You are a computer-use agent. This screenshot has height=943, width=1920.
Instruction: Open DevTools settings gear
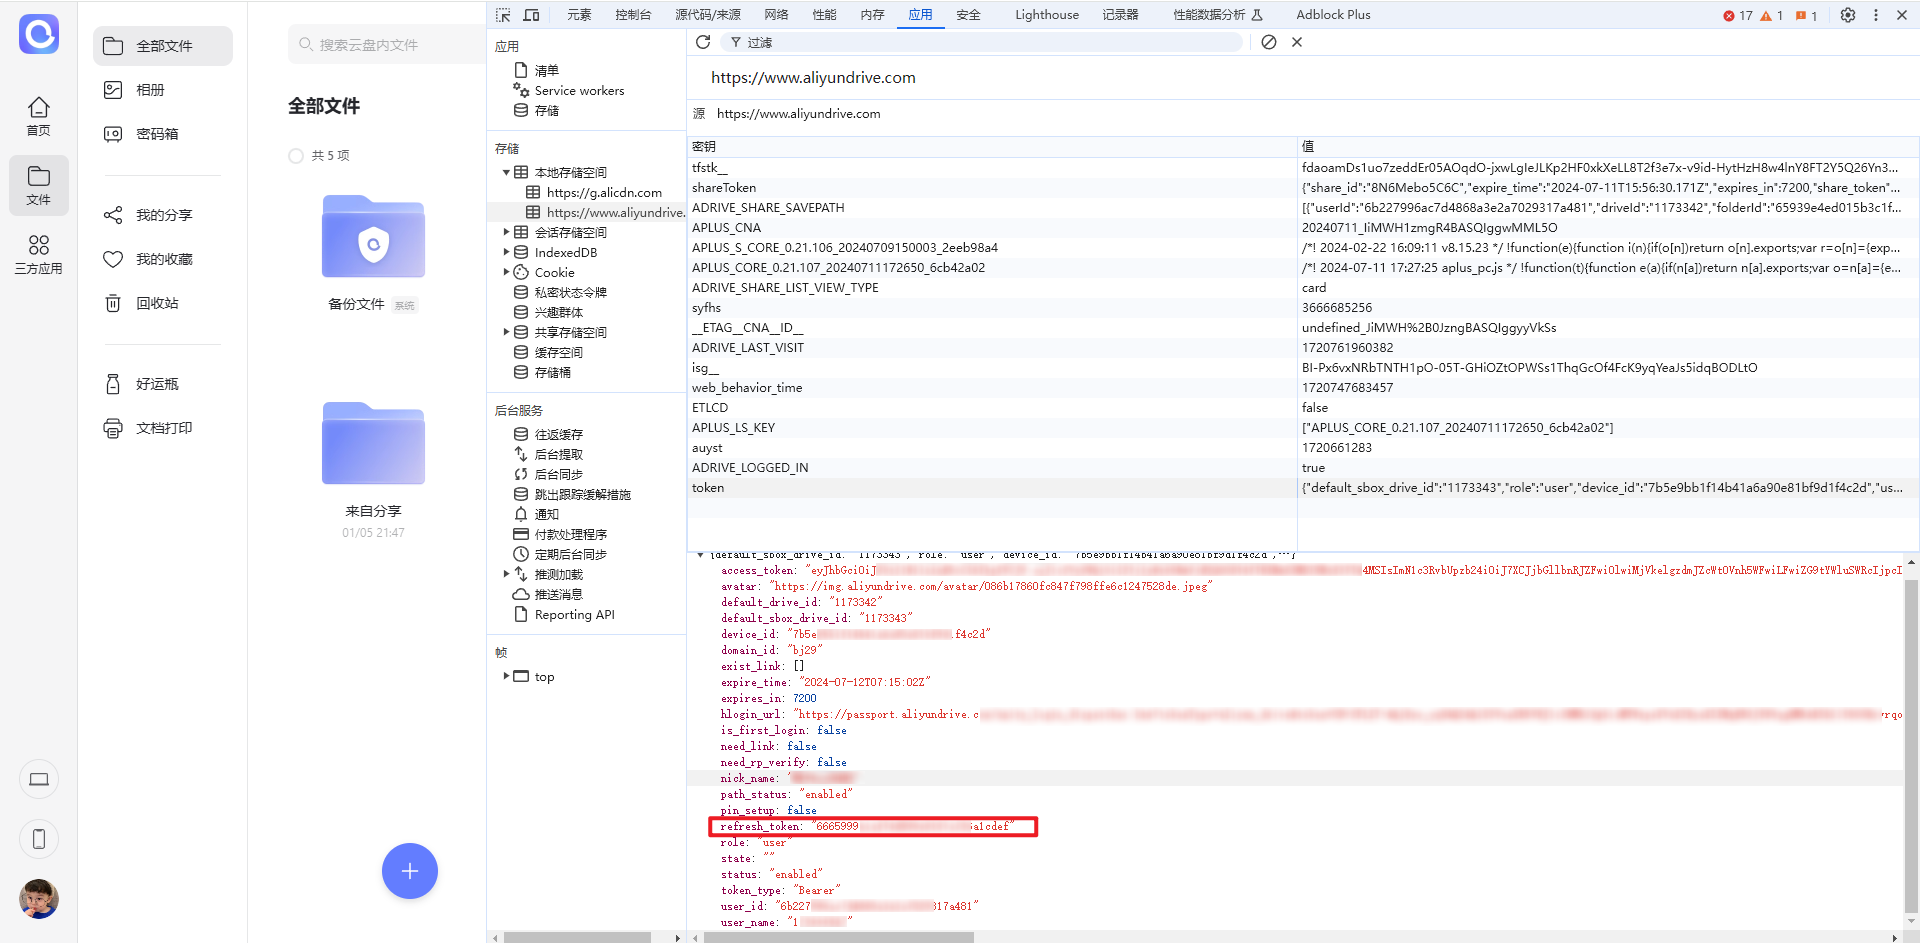[x=1848, y=15]
